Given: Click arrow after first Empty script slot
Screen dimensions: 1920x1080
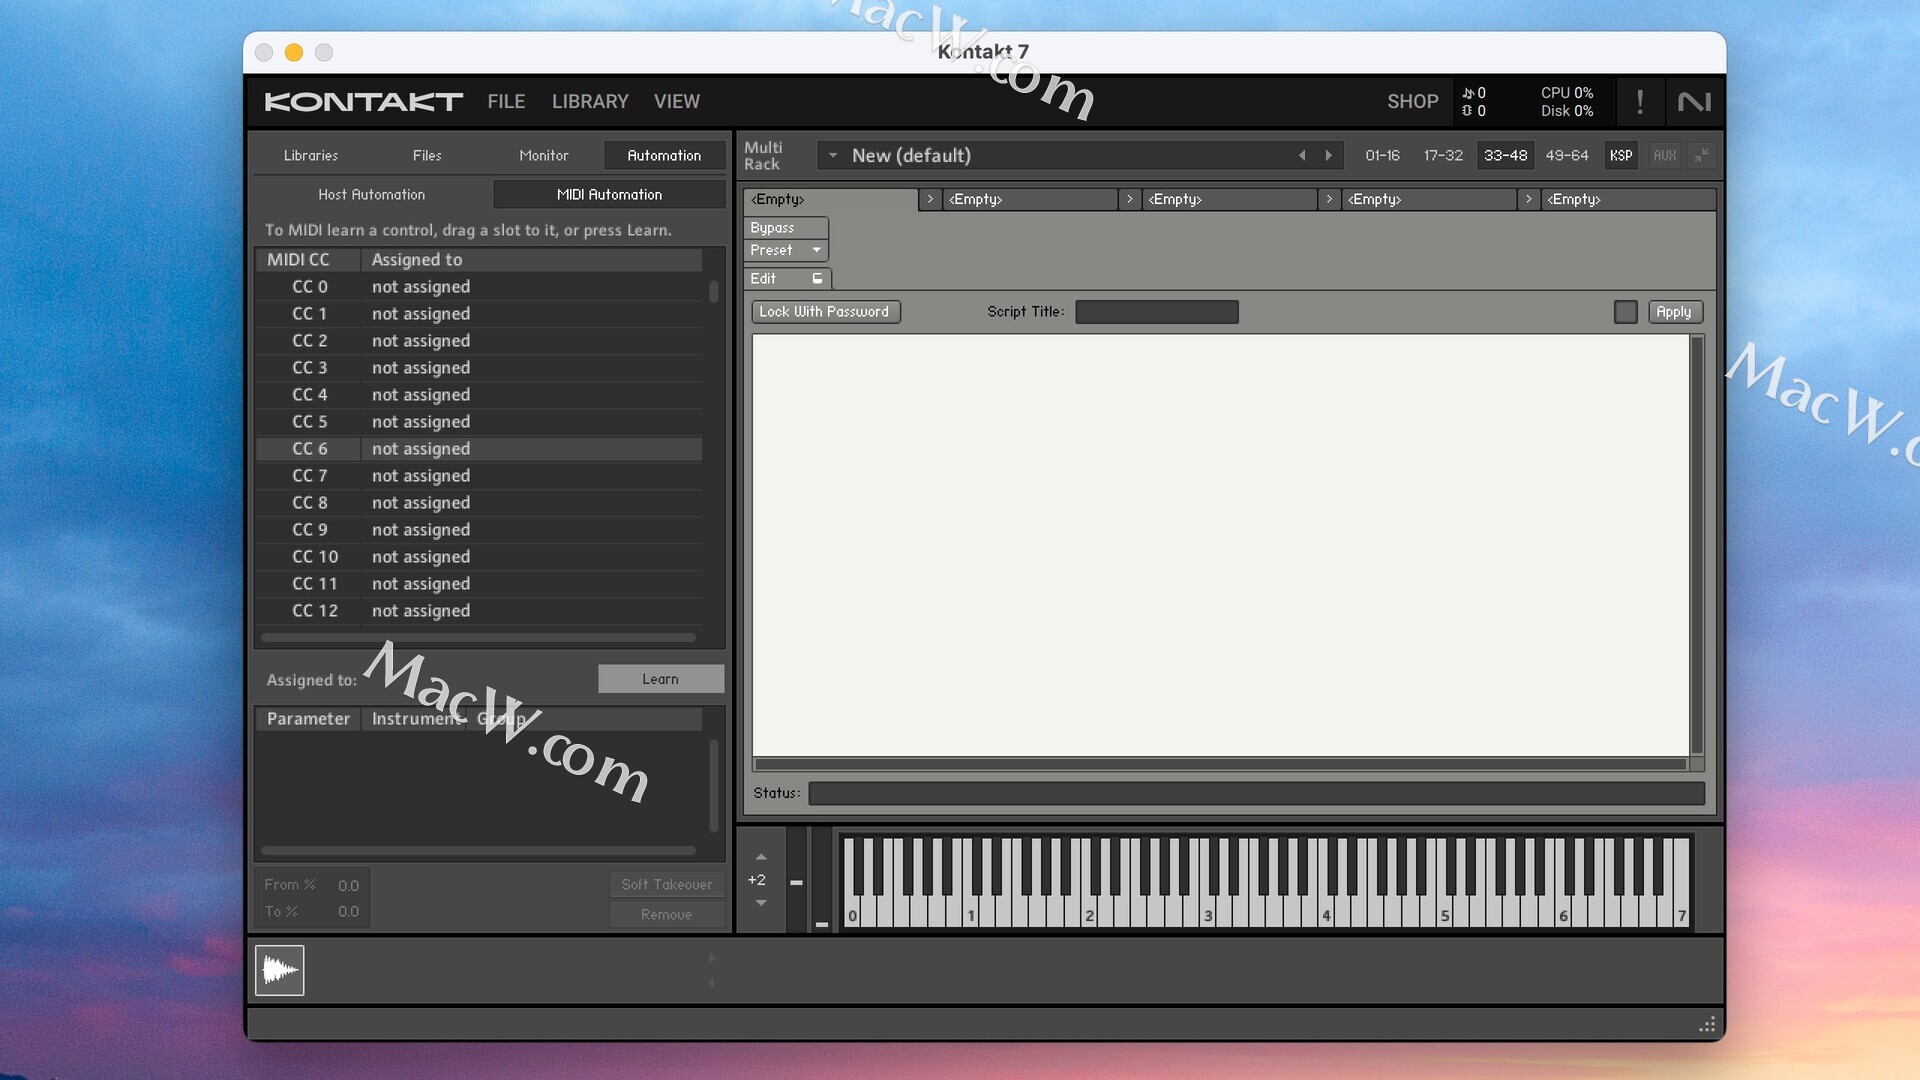Looking at the screenshot, I should (930, 199).
